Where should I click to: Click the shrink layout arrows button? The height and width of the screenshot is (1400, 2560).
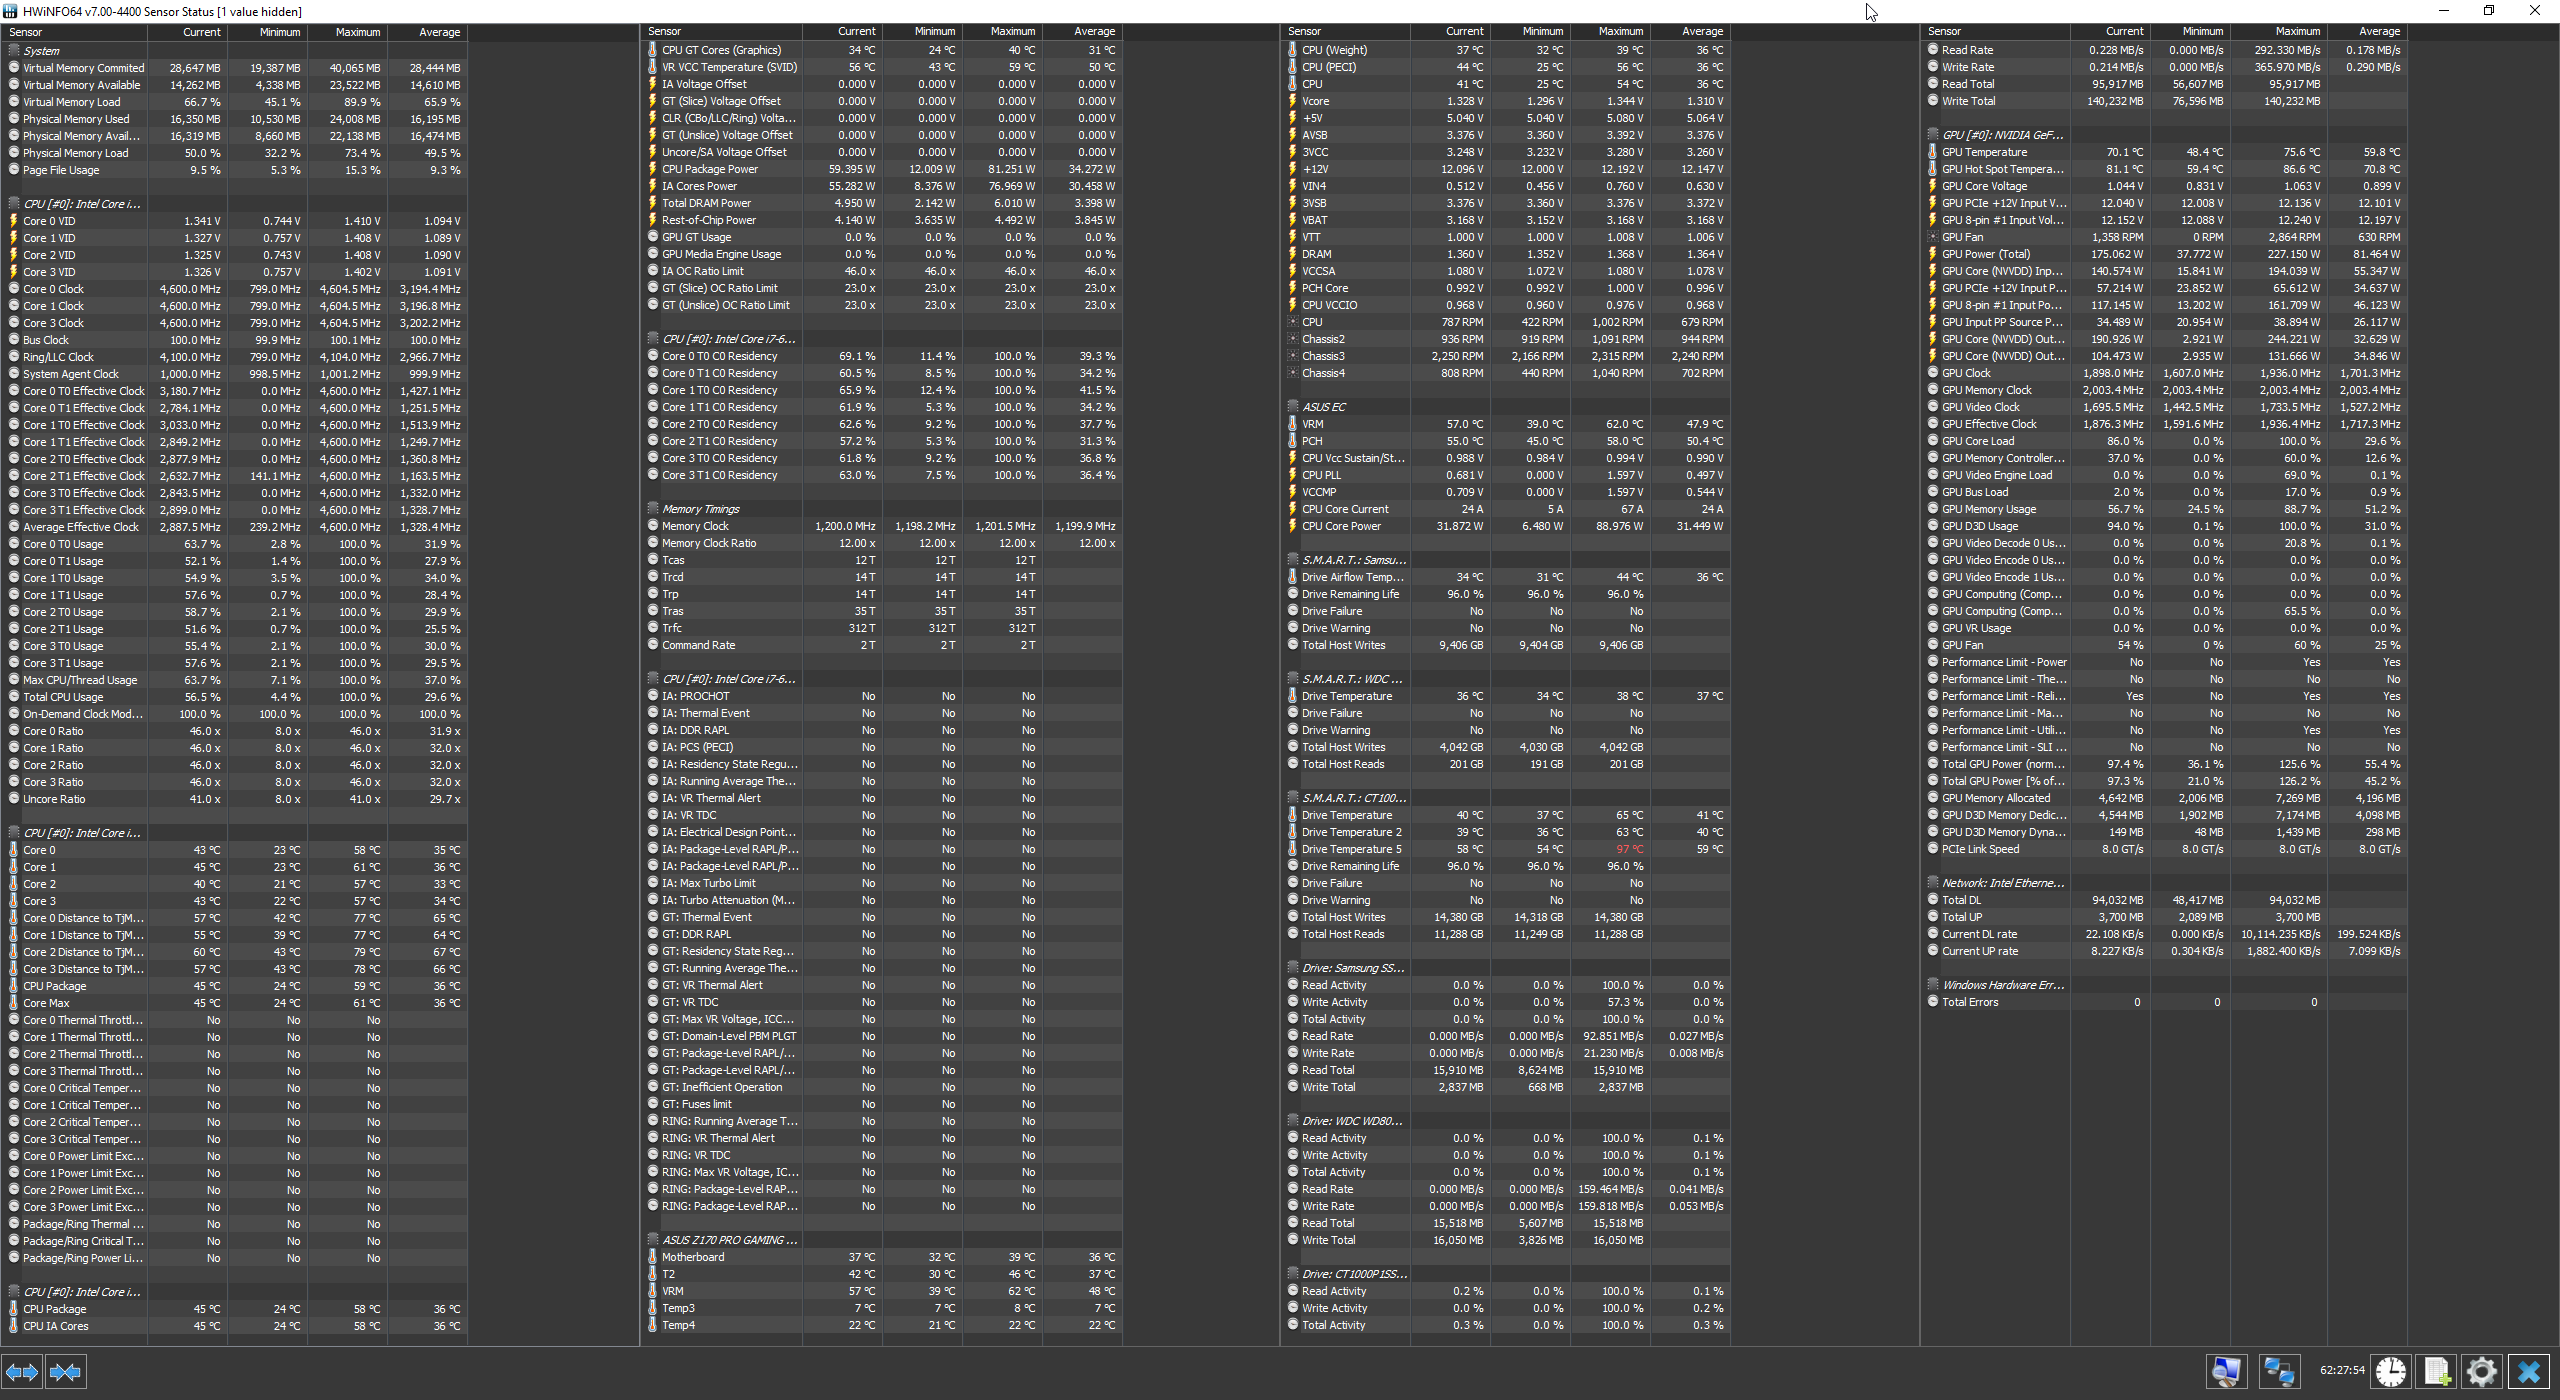[x=65, y=1372]
